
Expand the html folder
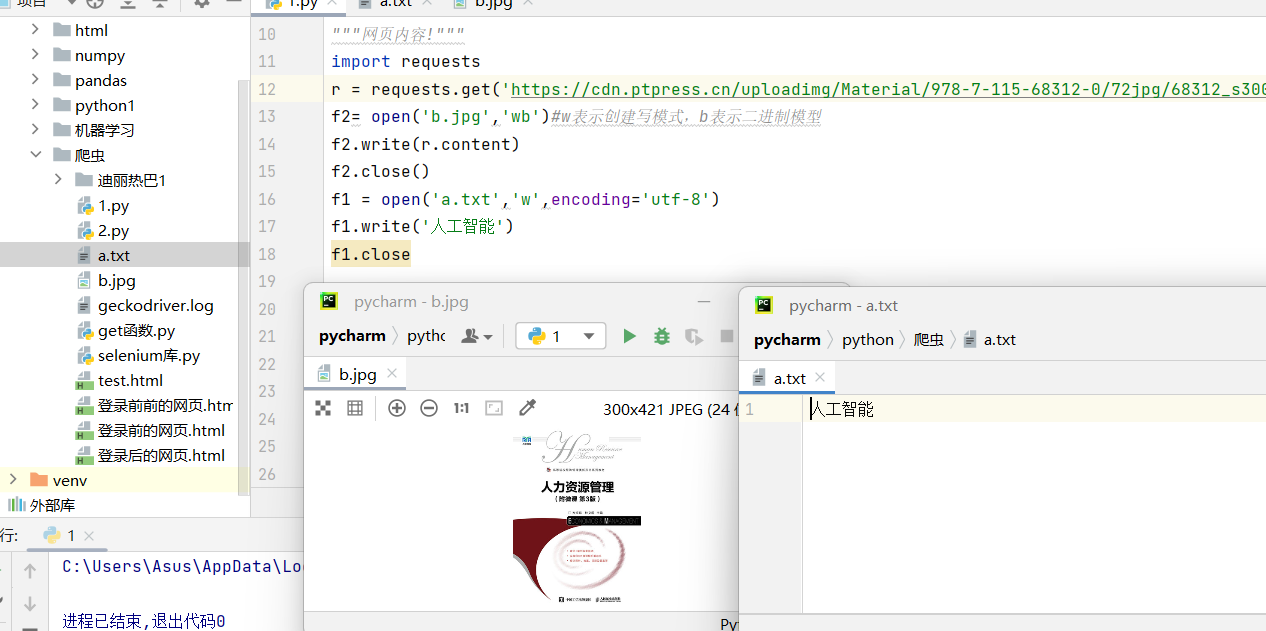(x=35, y=30)
